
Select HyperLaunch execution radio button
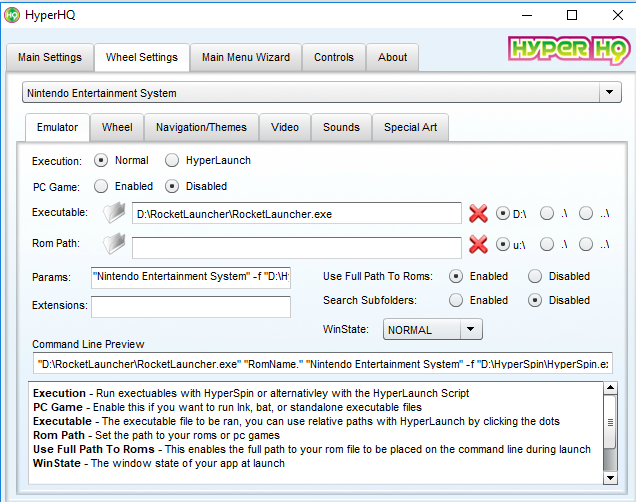[172, 160]
